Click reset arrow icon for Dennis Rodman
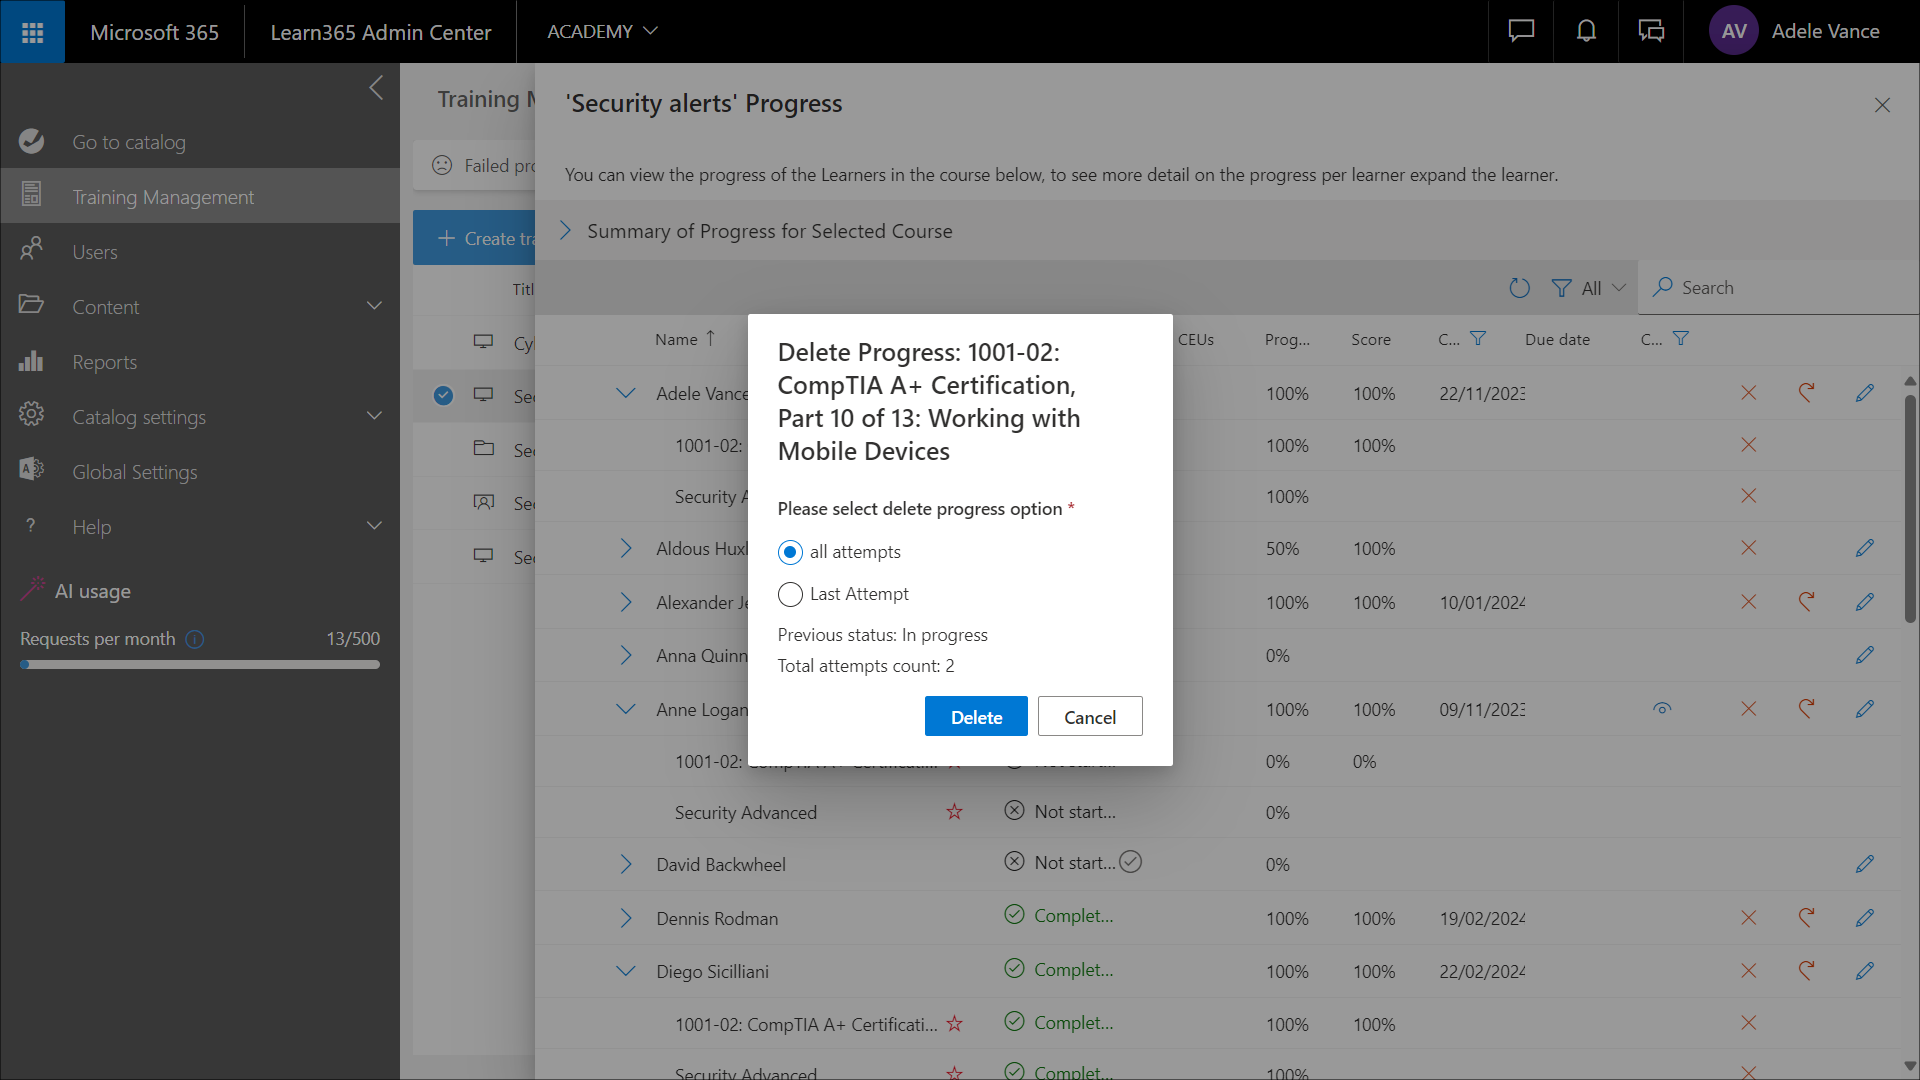 [x=1806, y=918]
